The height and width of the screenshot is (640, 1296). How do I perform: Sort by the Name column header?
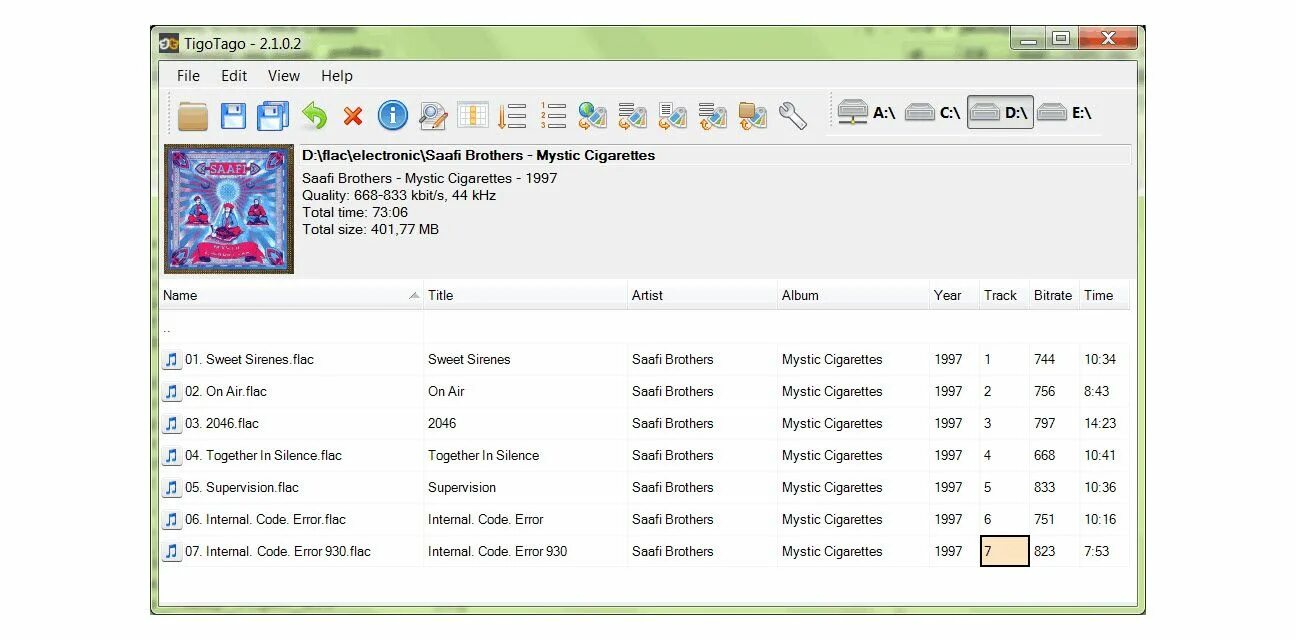tap(291, 295)
